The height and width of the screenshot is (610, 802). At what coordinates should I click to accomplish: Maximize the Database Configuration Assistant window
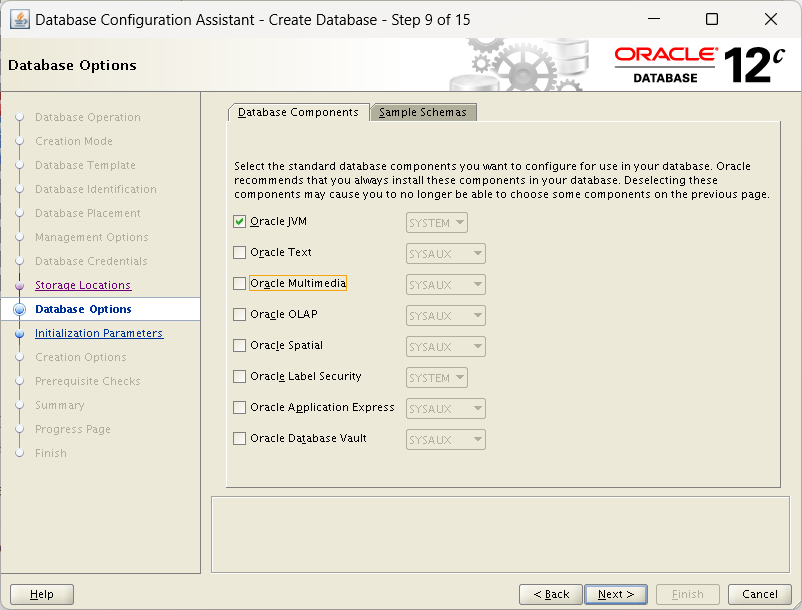click(x=712, y=19)
